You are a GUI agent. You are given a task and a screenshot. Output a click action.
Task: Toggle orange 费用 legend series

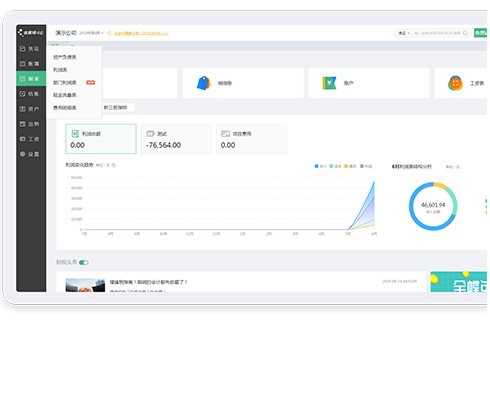[350, 166]
